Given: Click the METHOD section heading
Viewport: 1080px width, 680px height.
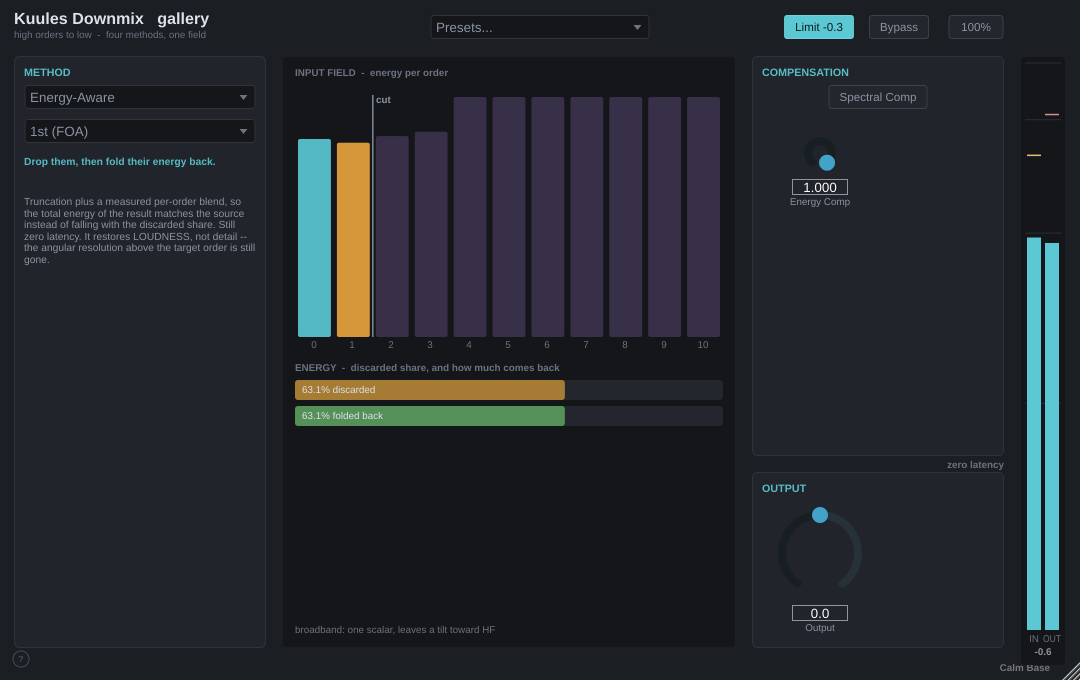Looking at the screenshot, I should click(47, 72).
